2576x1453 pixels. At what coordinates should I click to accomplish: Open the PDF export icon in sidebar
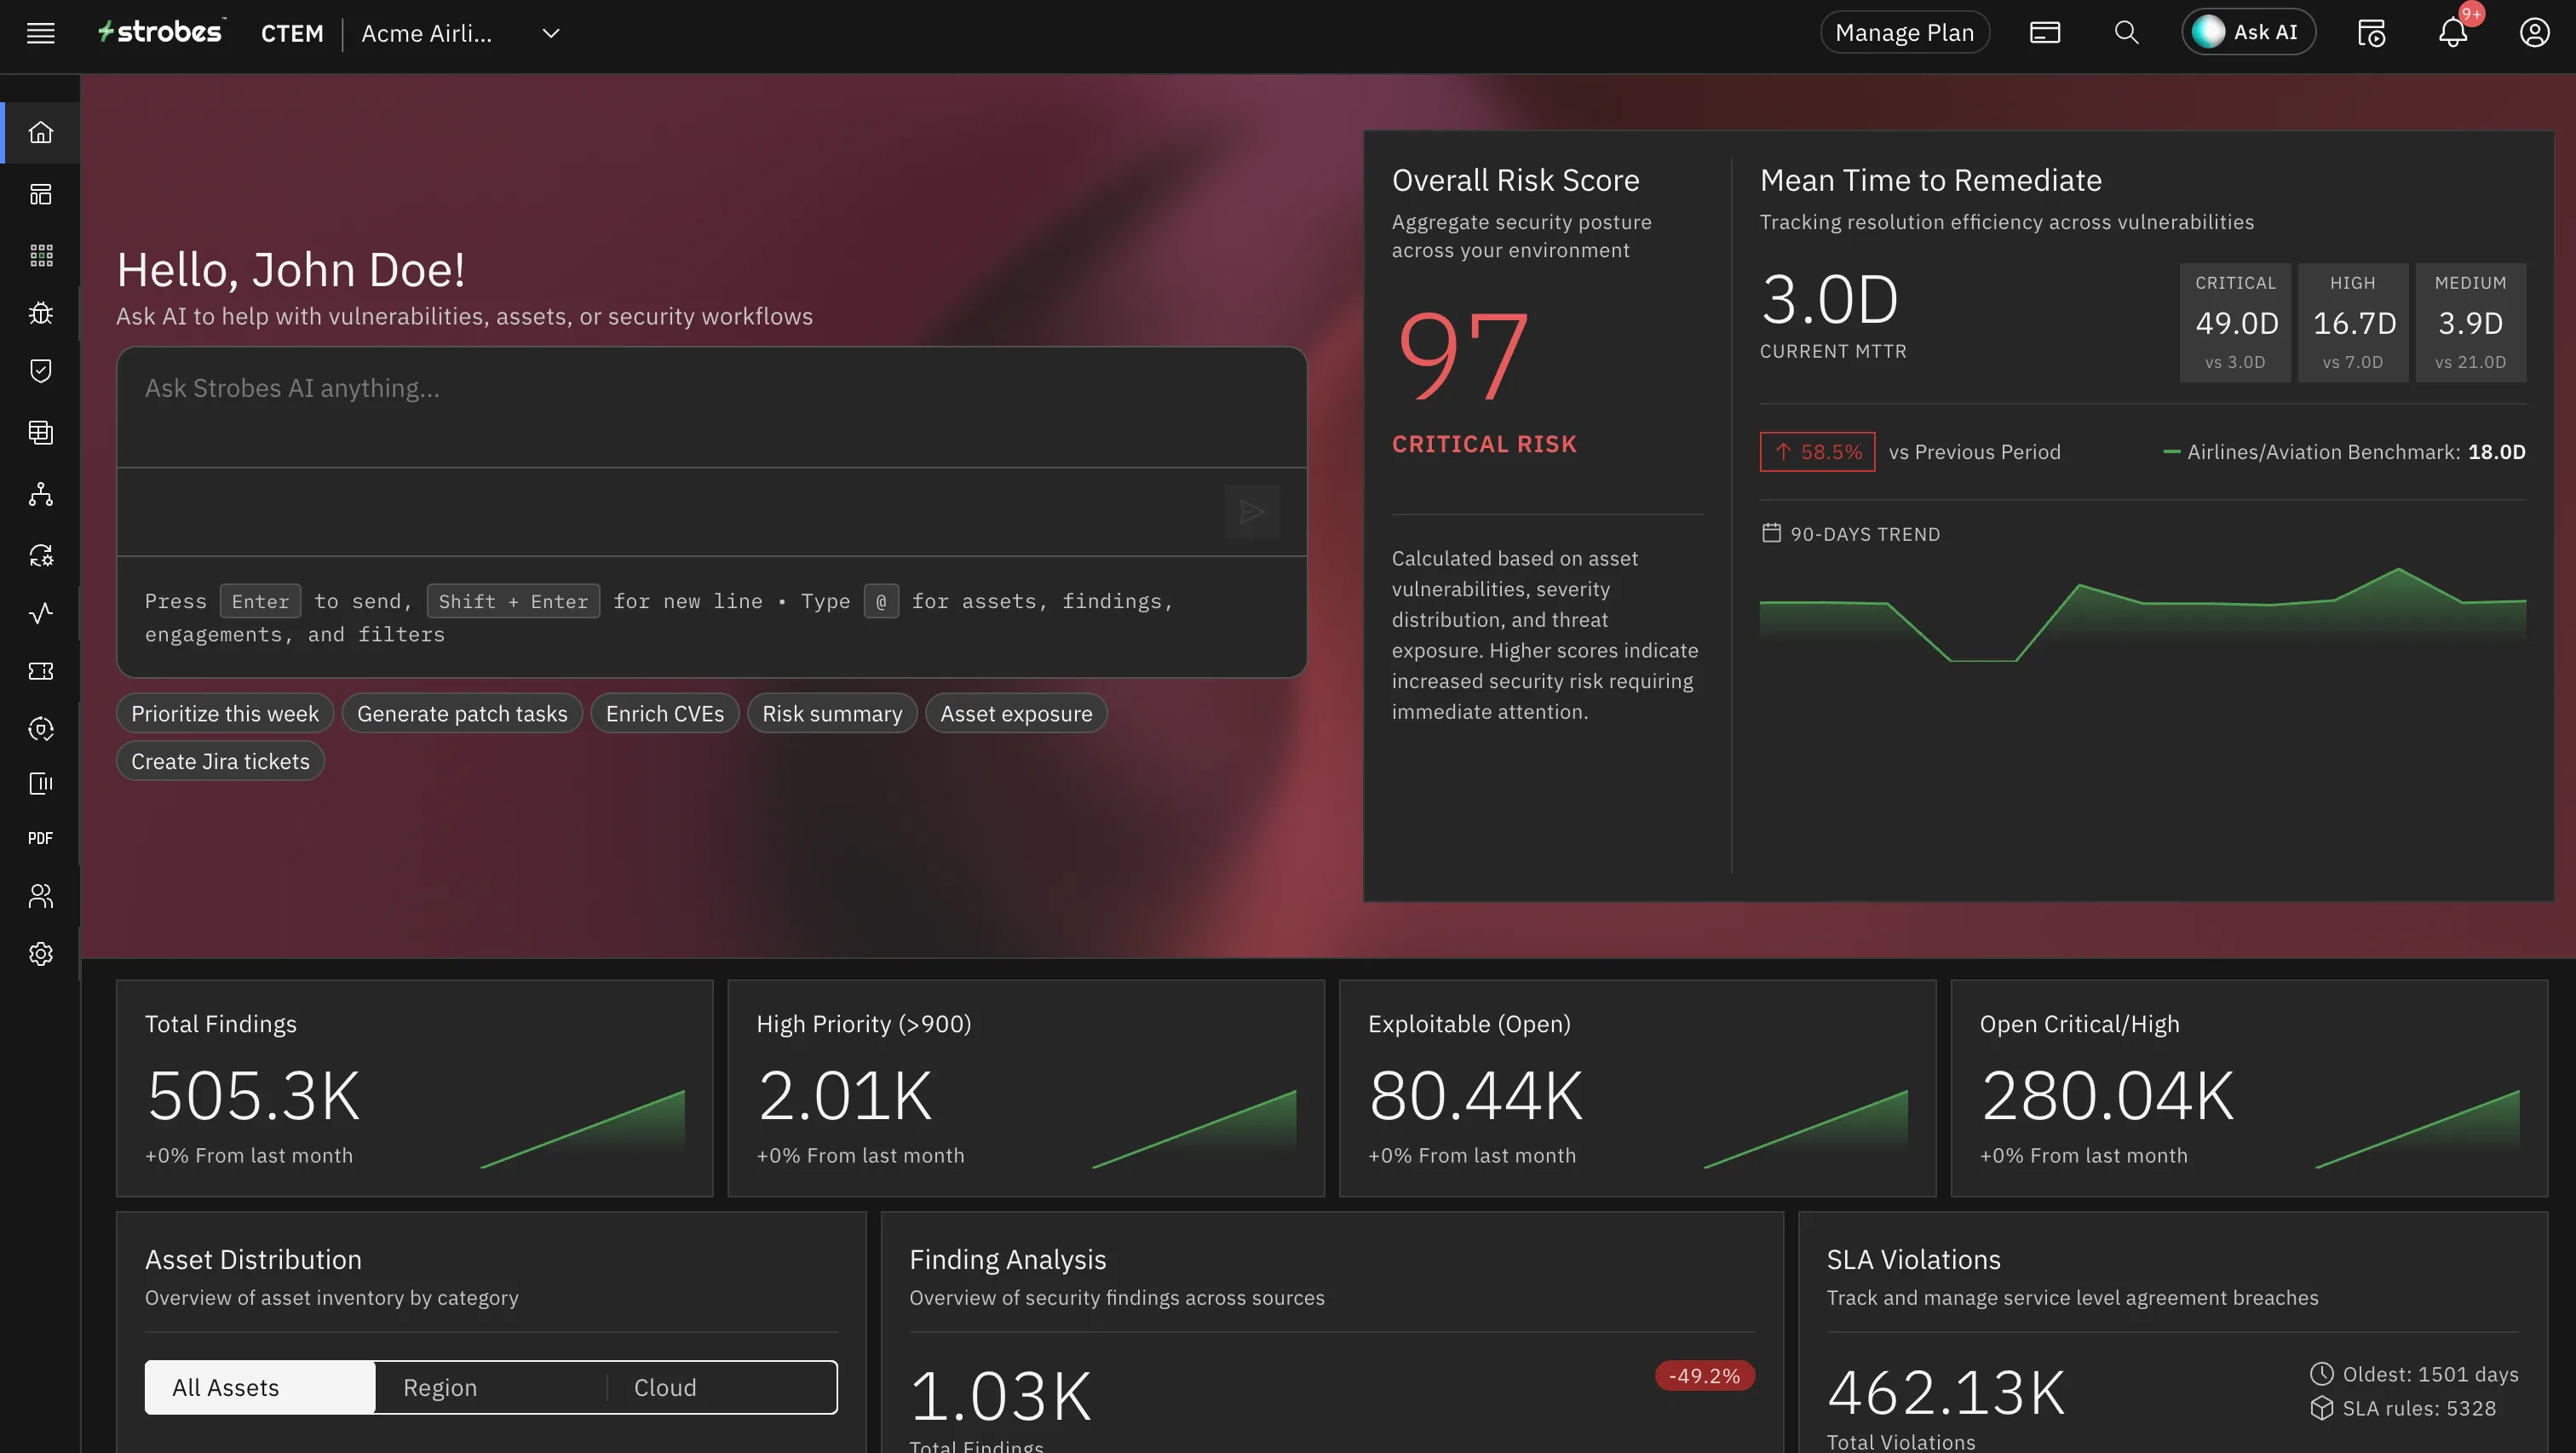40,838
